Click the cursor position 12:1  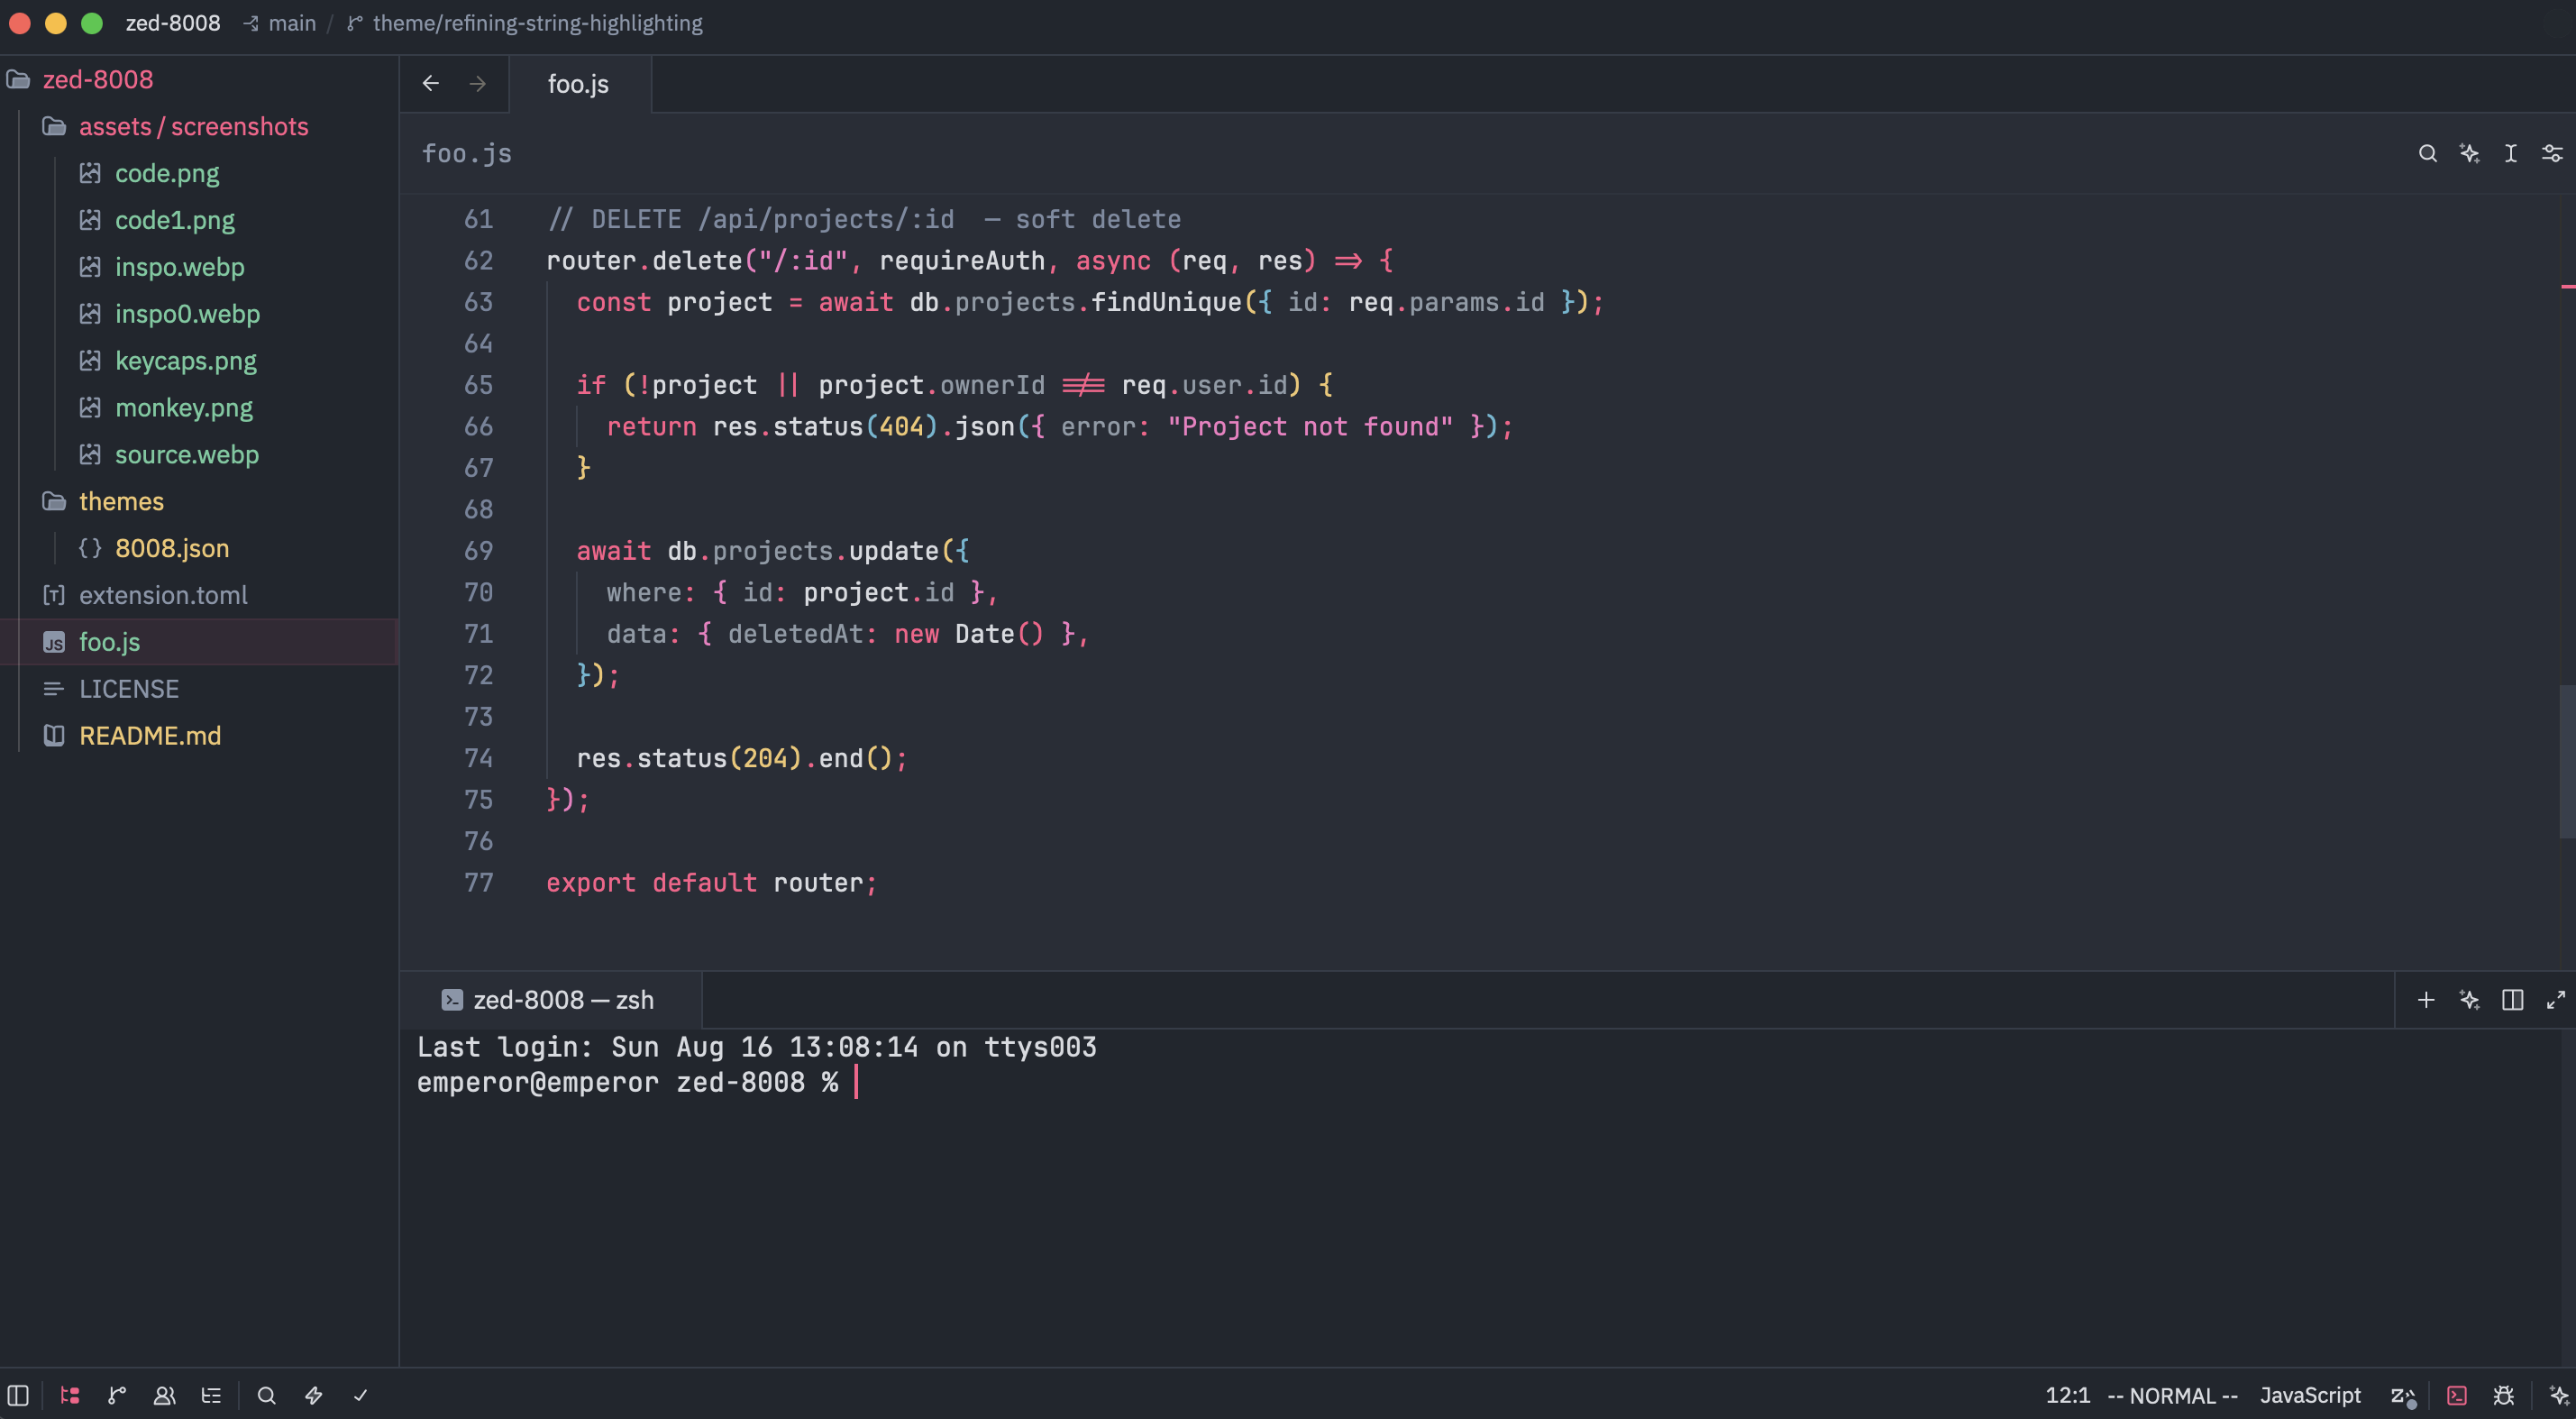(2067, 1395)
